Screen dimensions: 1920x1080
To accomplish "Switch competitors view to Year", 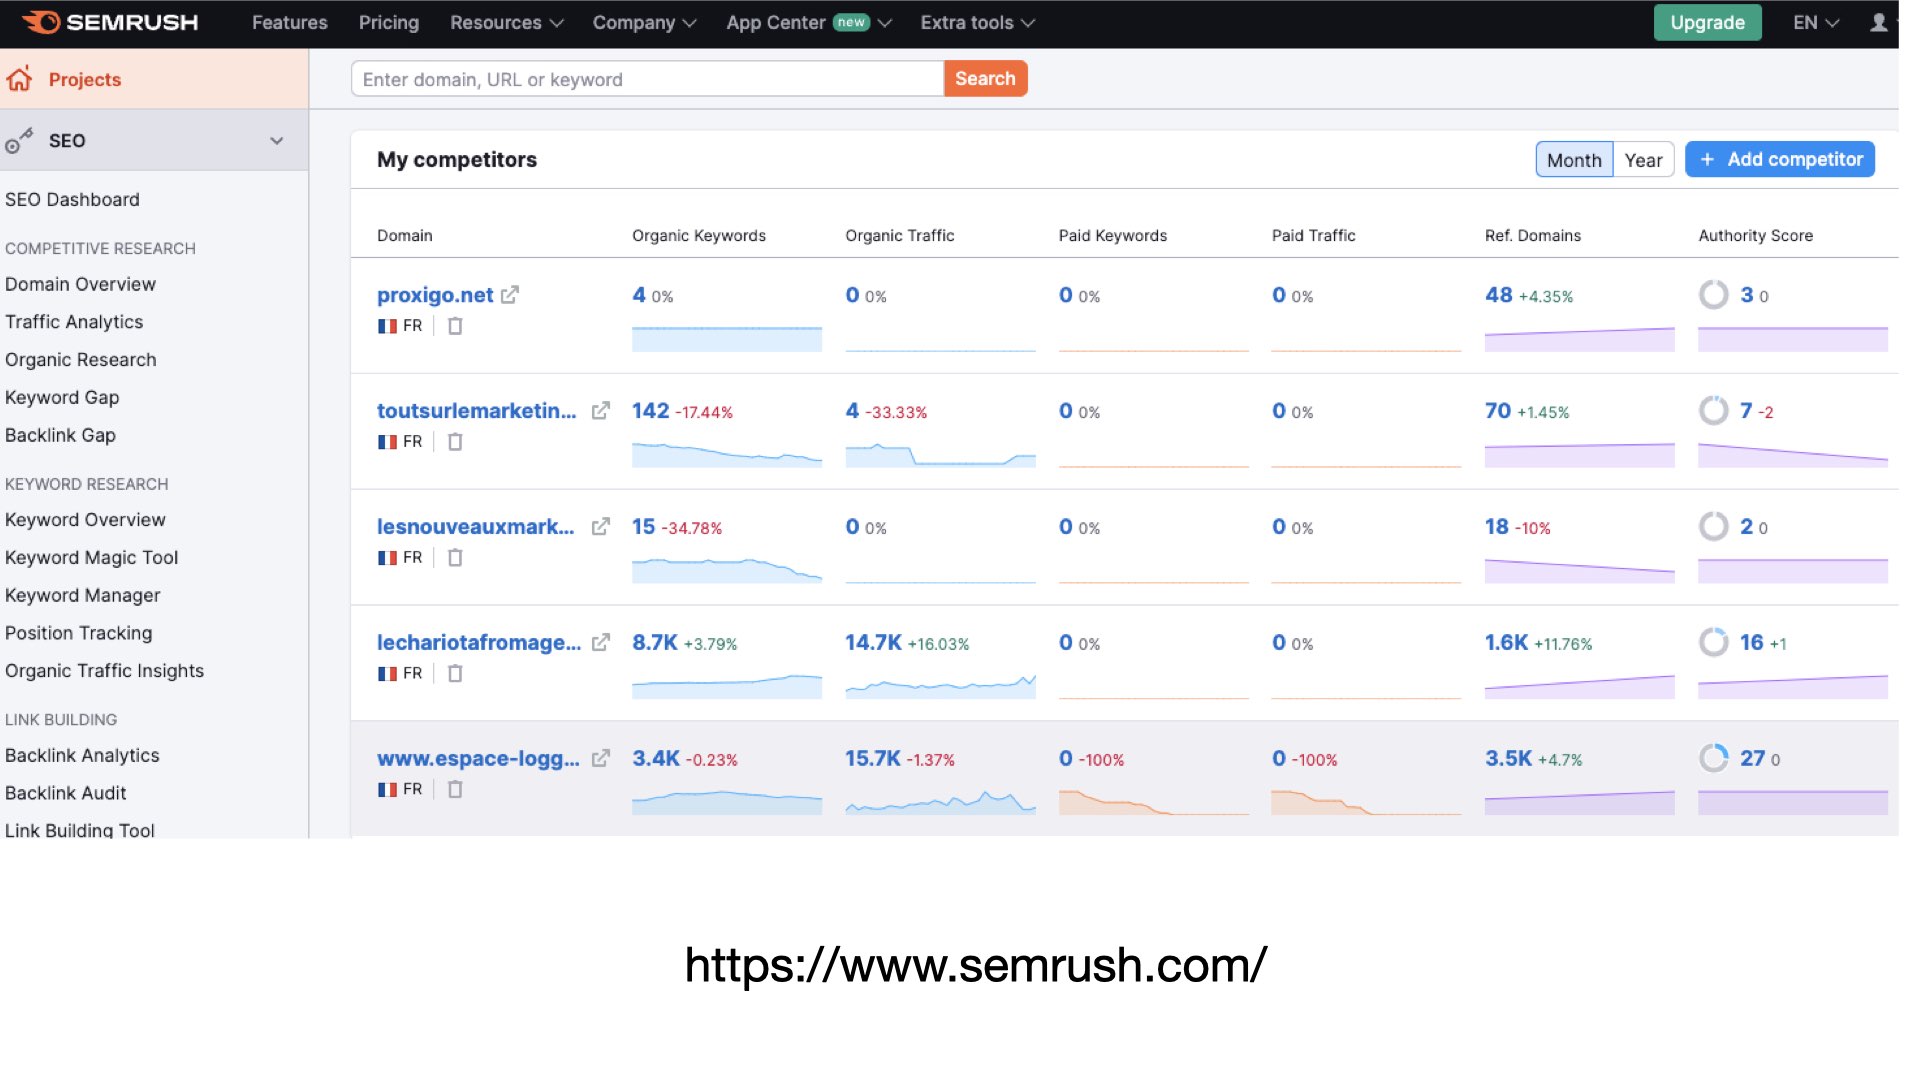I will coord(1643,160).
